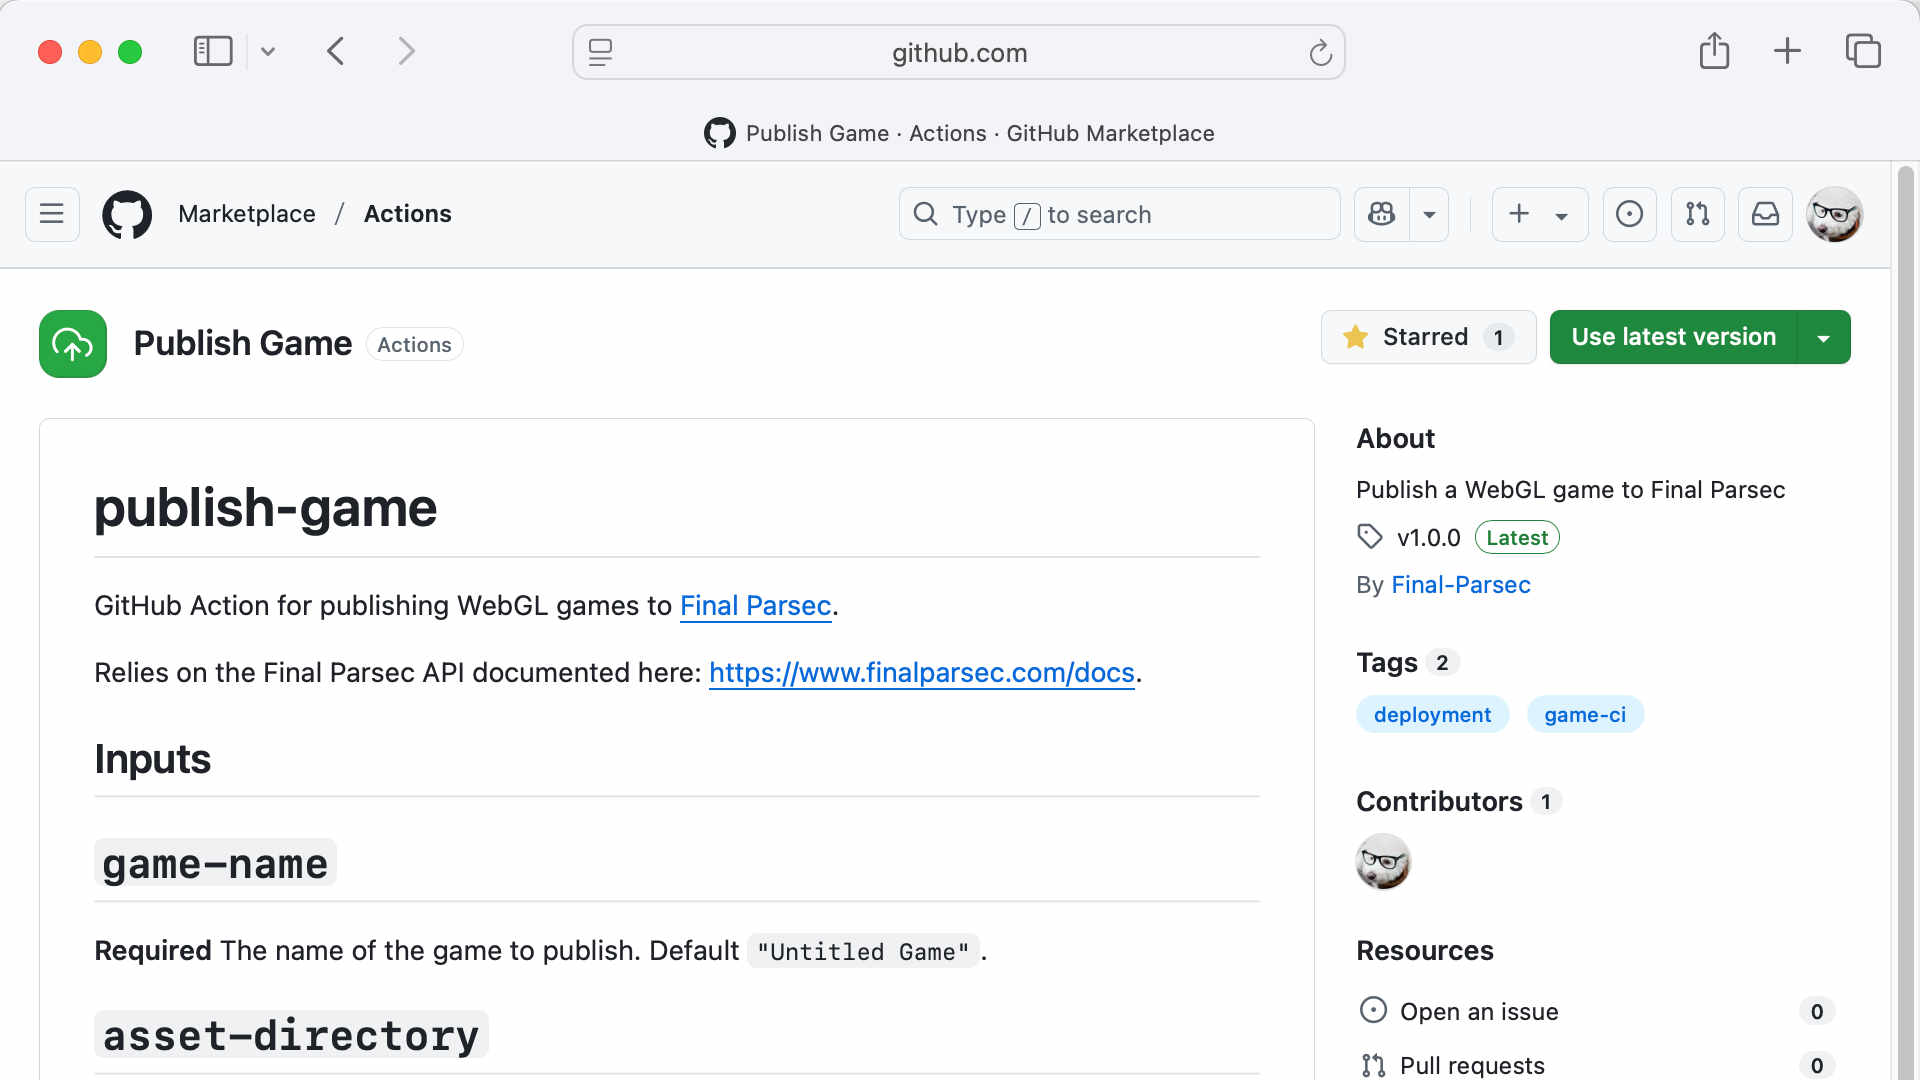Open the Final-Parsec publisher profile
This screenshot has height=1080, width=1920.
[1461, 585]
